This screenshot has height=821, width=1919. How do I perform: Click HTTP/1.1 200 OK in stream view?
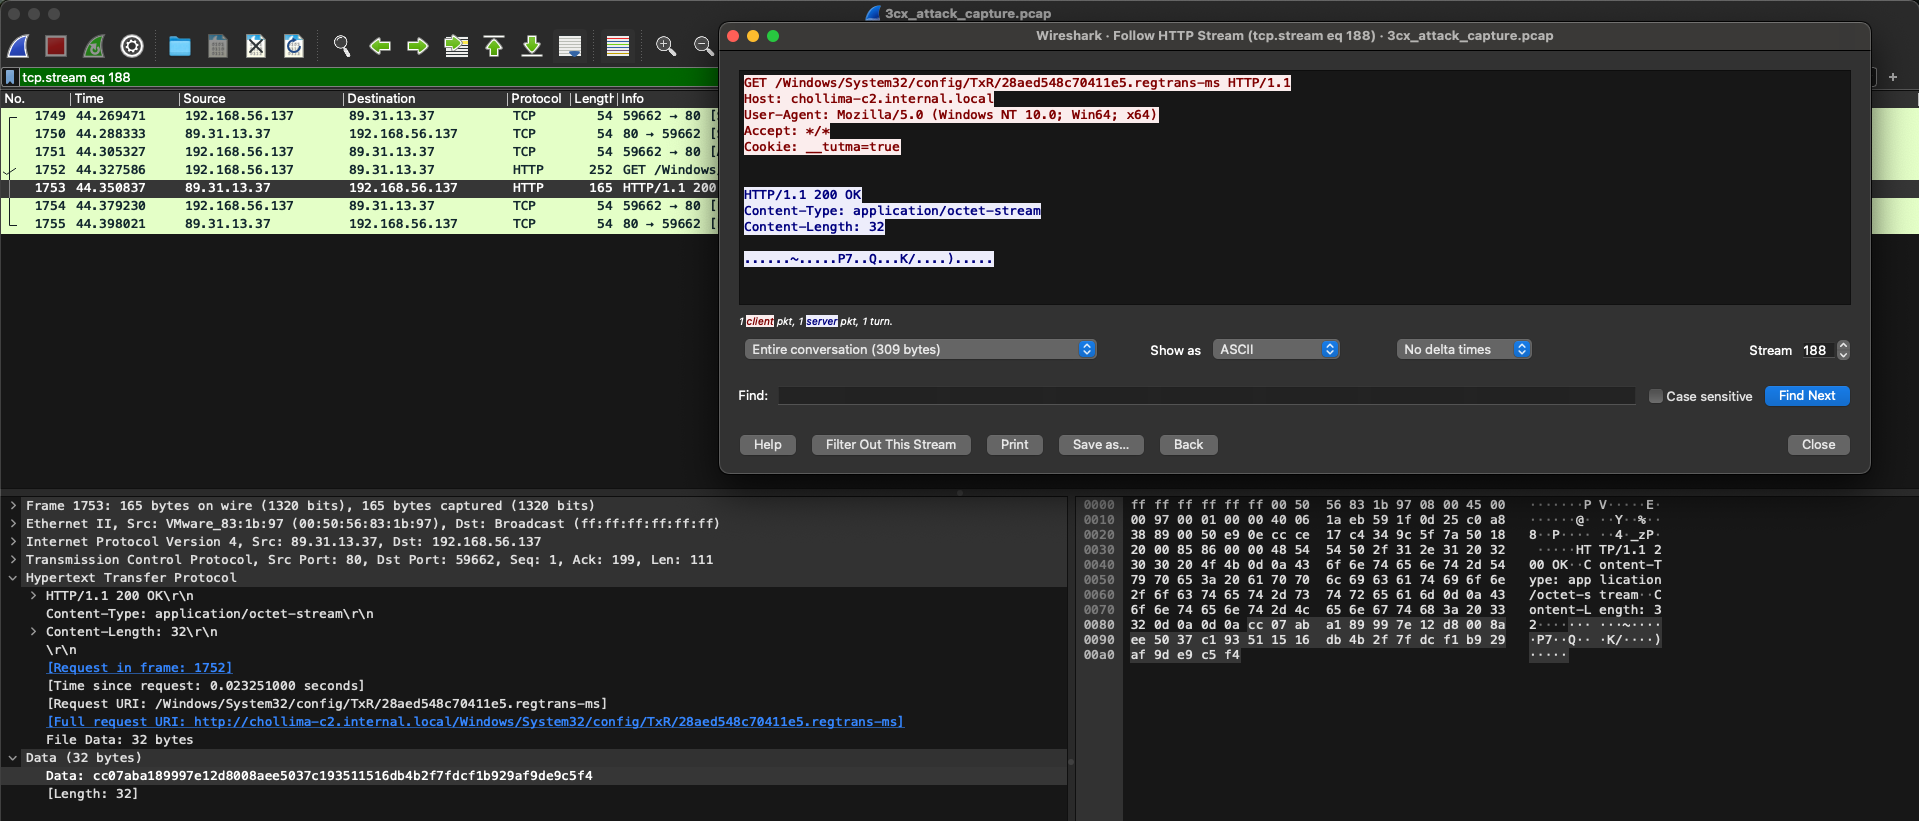point(802,195)
